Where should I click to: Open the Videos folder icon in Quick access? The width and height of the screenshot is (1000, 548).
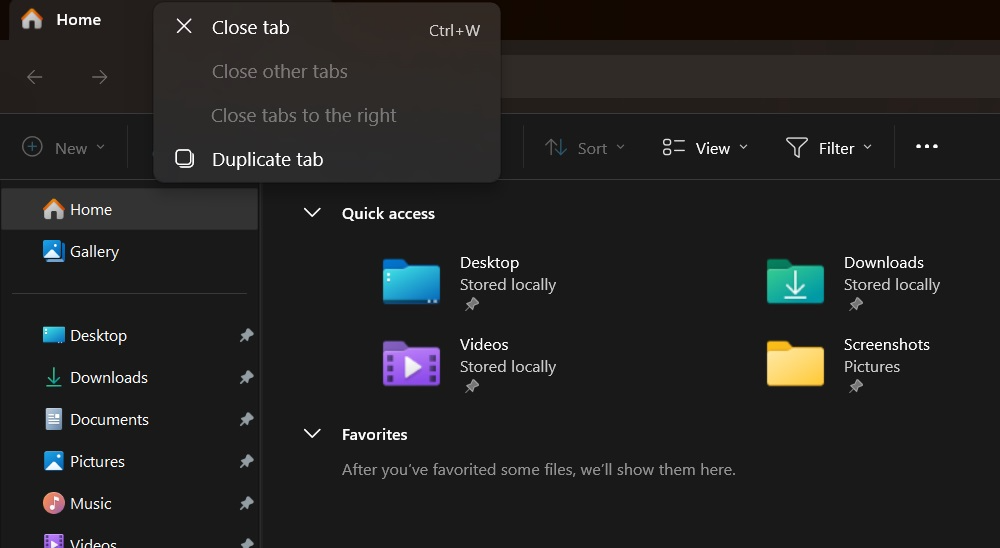click(x=411, y=363)
